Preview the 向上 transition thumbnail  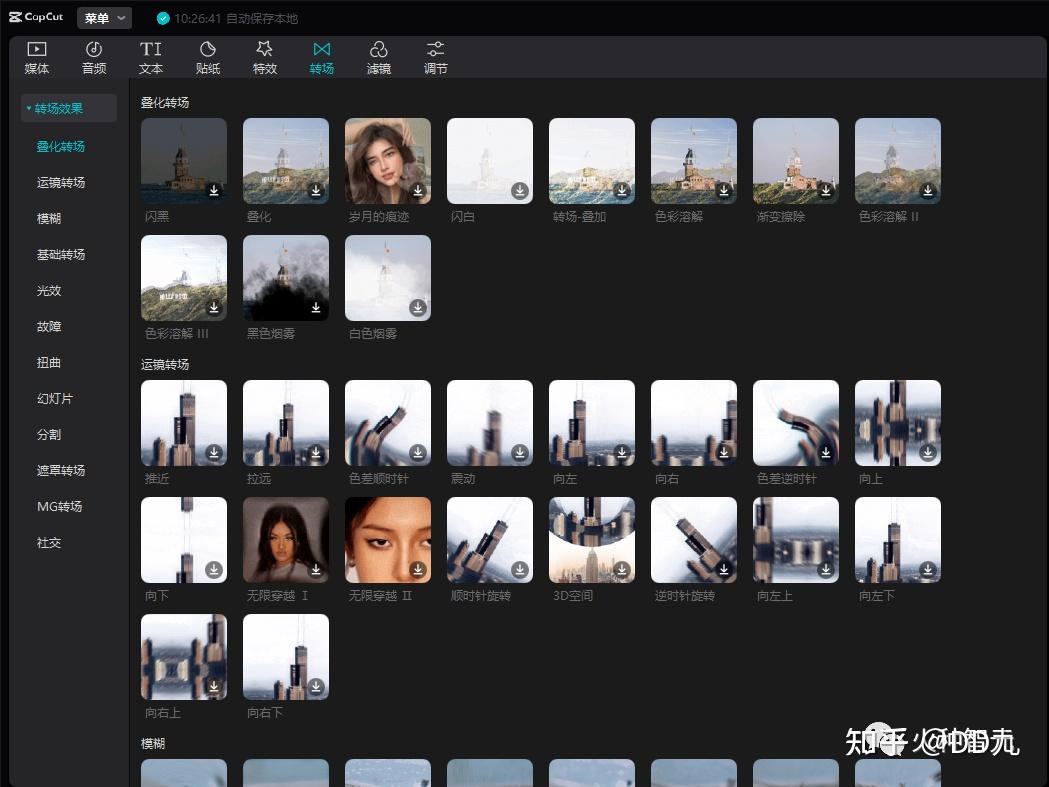click(x=898, y=423)
